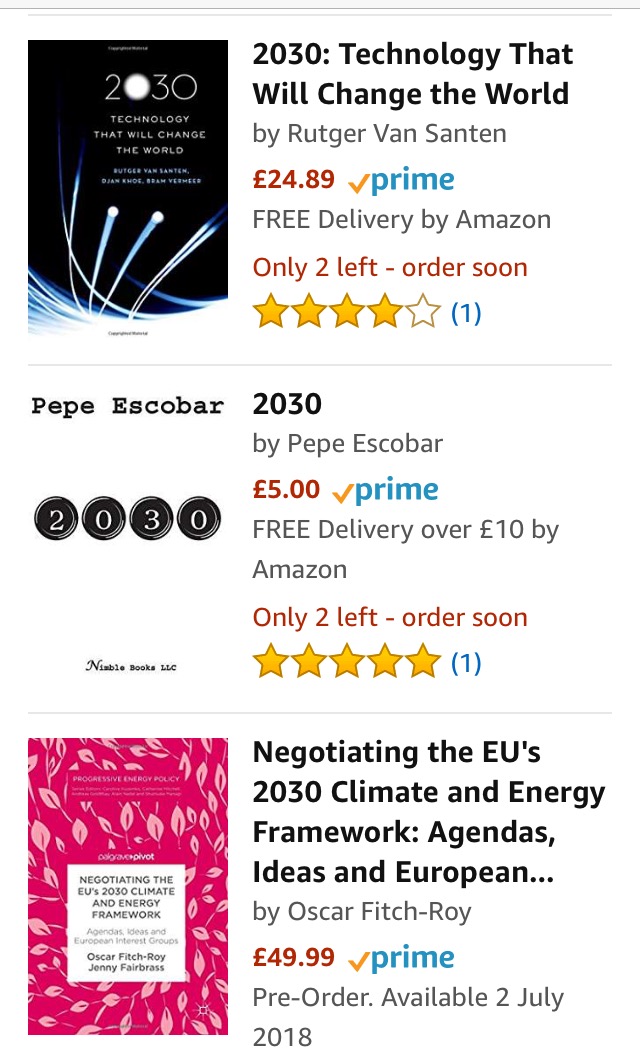
Task: Tap the Prime badge next to £5.00
Action: (x=385, y=491)
